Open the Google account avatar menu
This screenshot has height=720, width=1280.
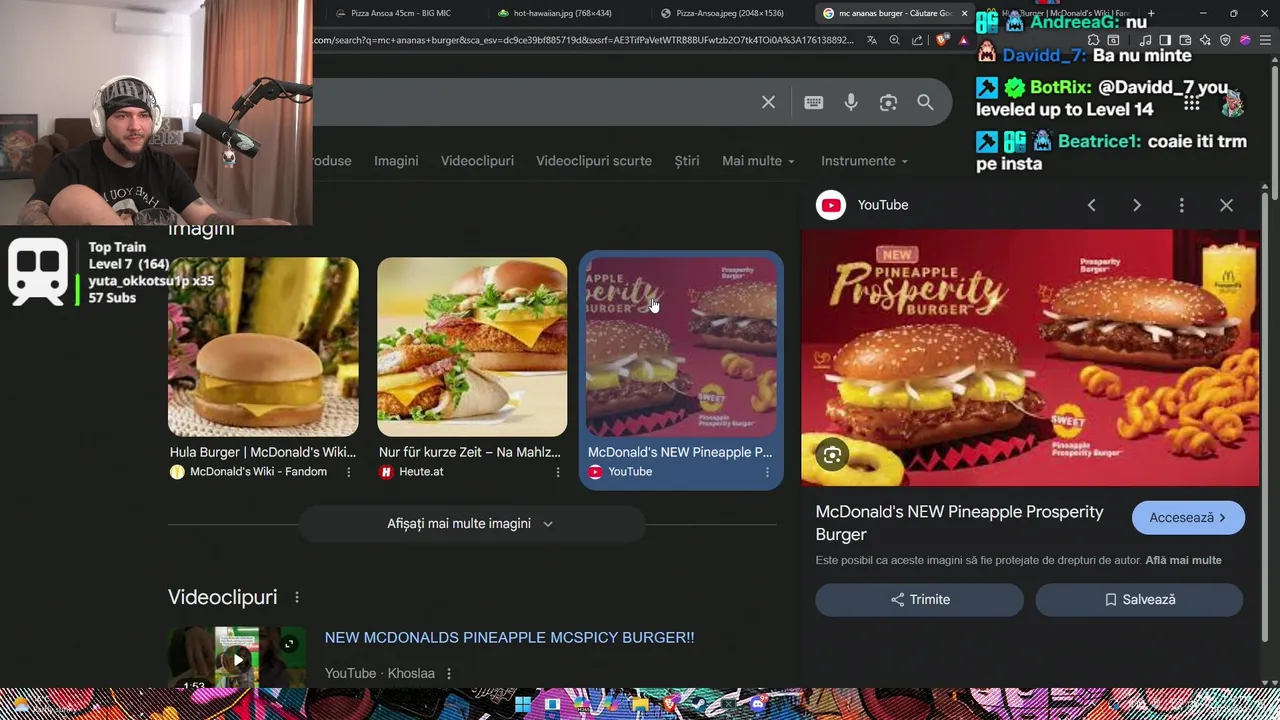pyautogui.click(x=1233, y=103)
